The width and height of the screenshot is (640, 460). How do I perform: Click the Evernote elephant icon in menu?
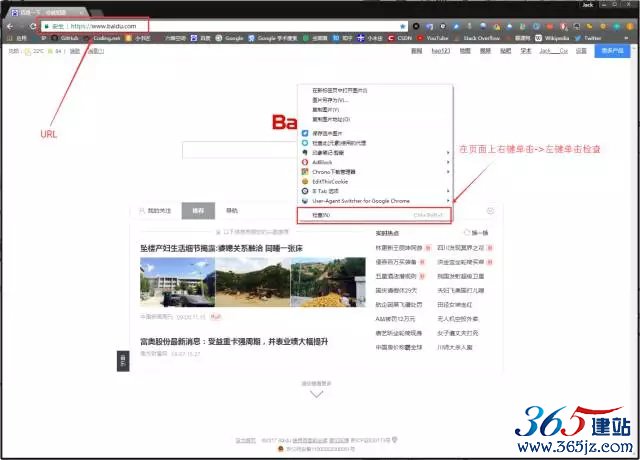pyautogui.click(x=304, y=152)
